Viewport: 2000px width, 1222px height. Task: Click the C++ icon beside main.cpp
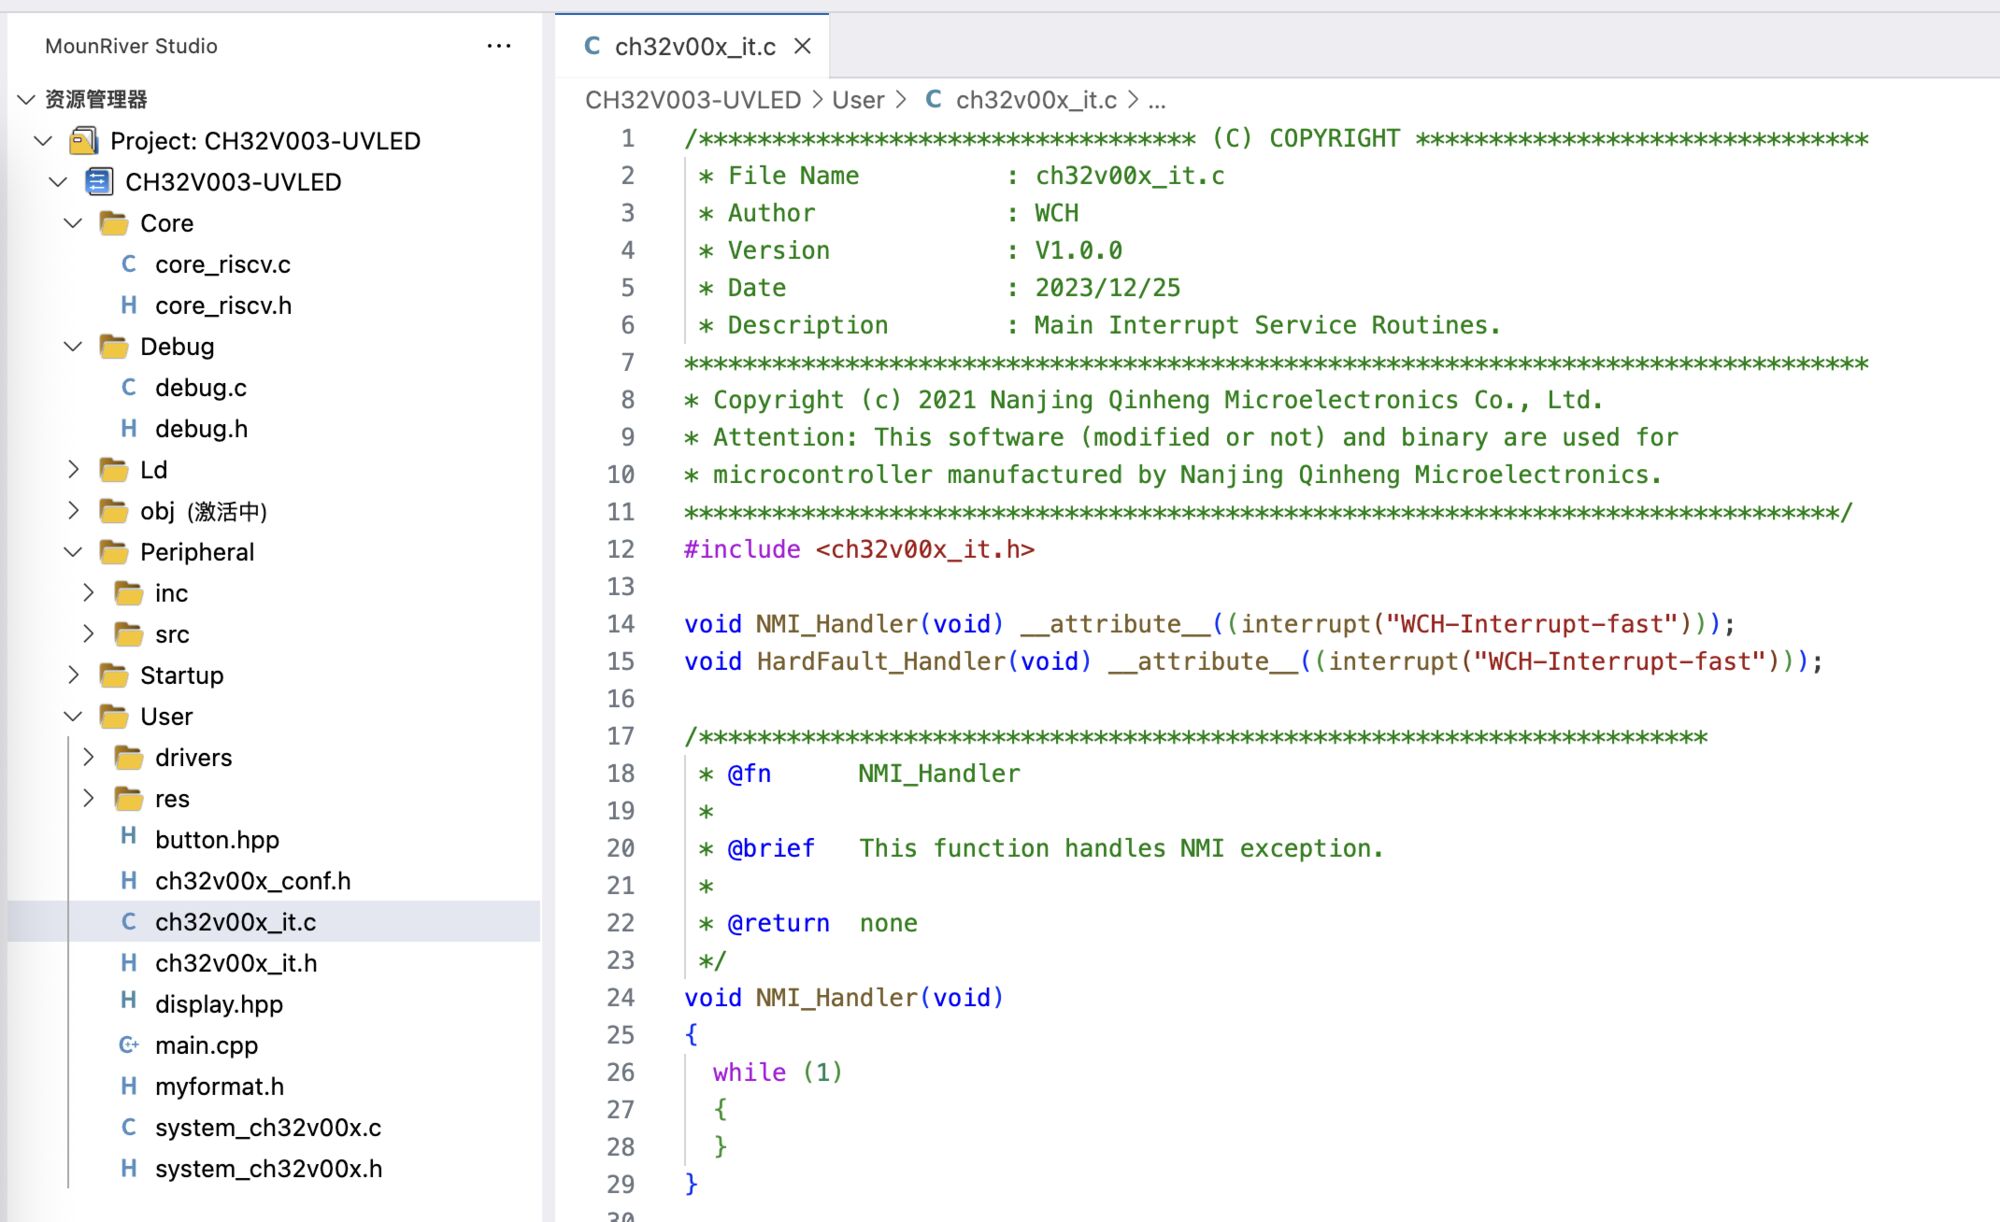[x=129, y=1045]
